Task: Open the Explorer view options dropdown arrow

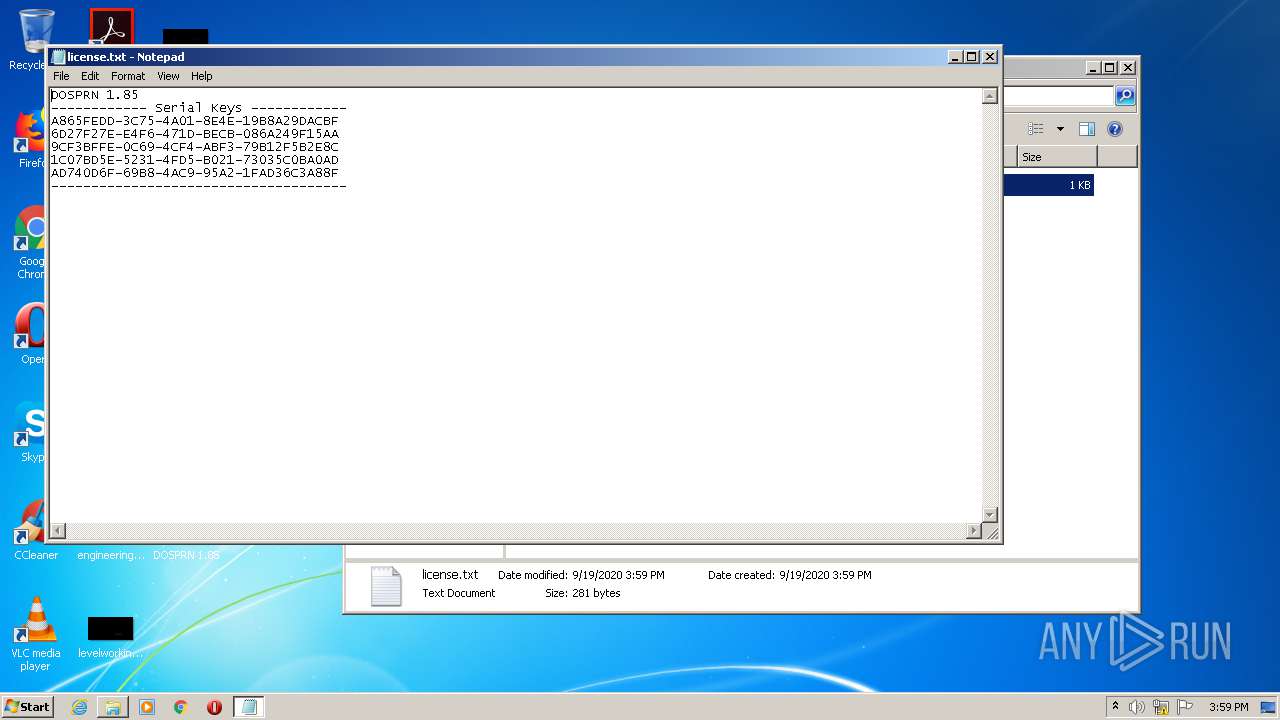Action: click(x=1060, y=129)
